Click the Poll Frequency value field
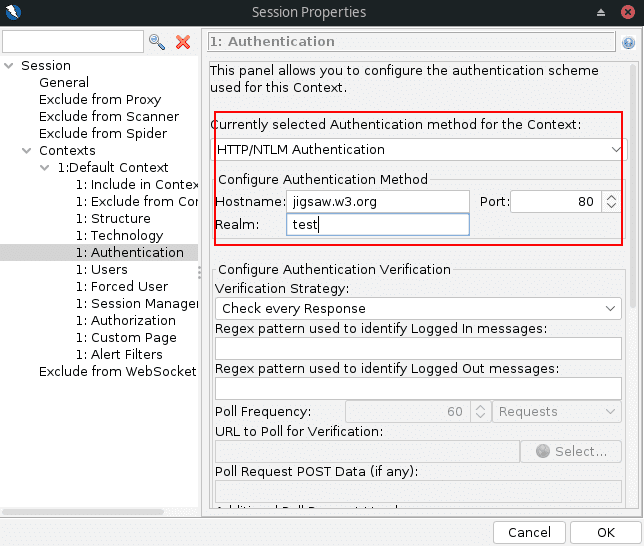This screenshot has width=644, height=546. (x=408, y=412)
